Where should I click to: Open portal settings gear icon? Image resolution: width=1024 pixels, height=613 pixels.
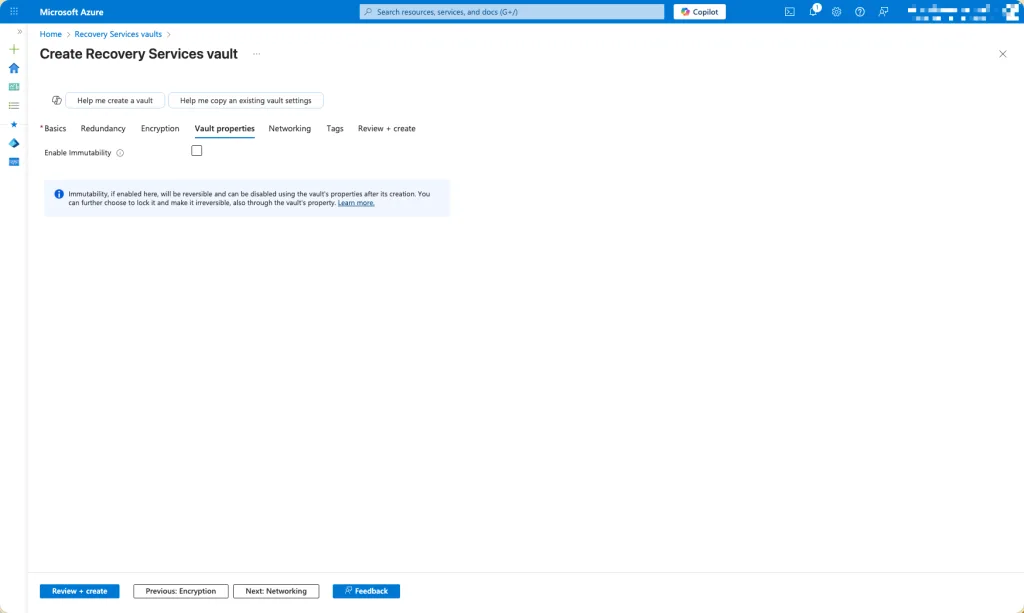(x=836, y=12)
